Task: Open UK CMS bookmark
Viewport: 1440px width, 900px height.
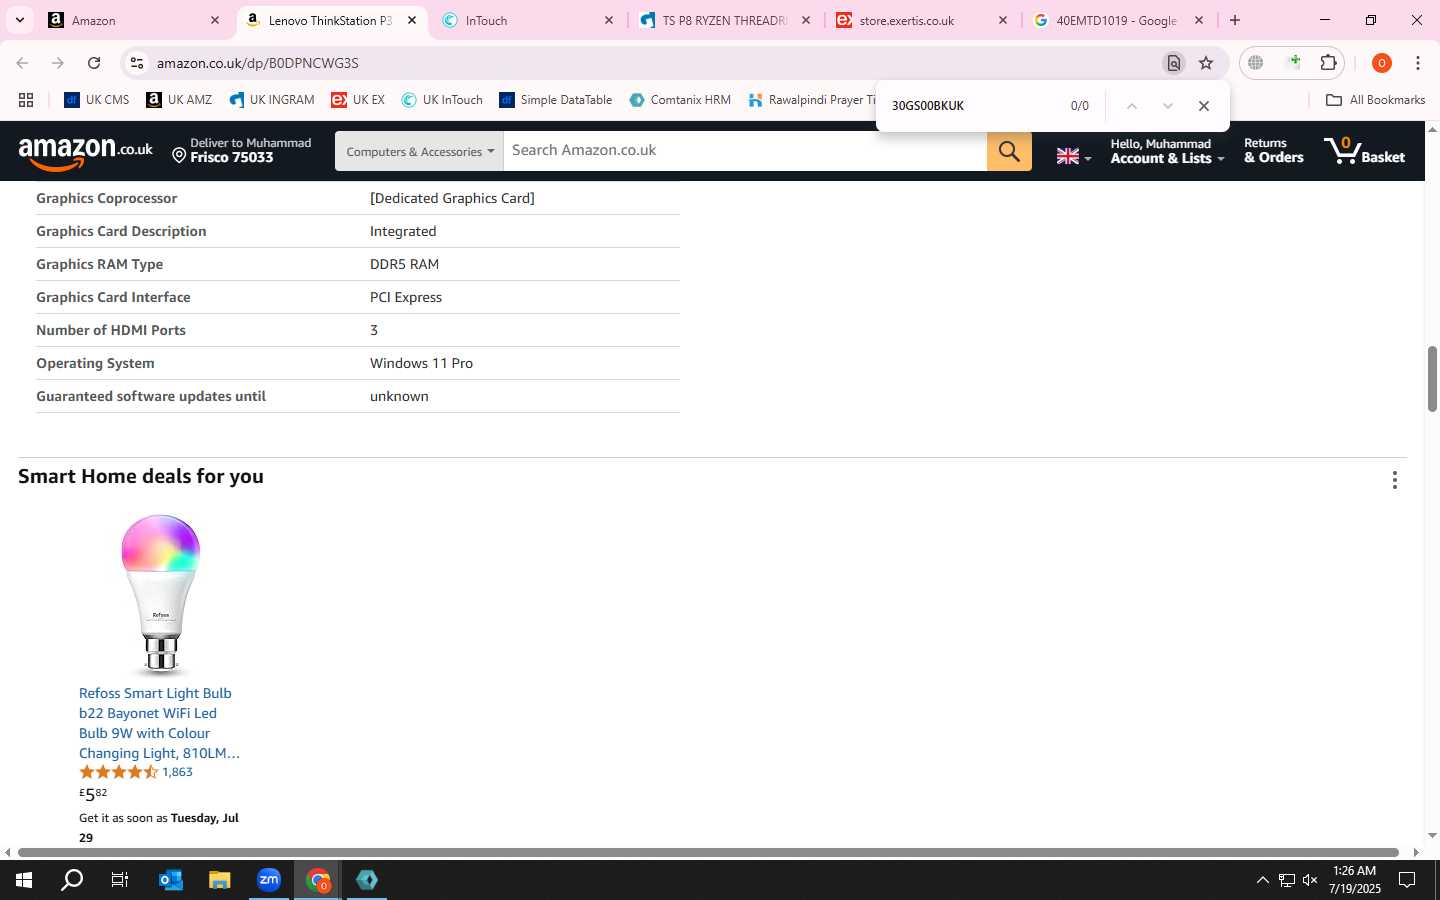Action: tap(97, 100)
